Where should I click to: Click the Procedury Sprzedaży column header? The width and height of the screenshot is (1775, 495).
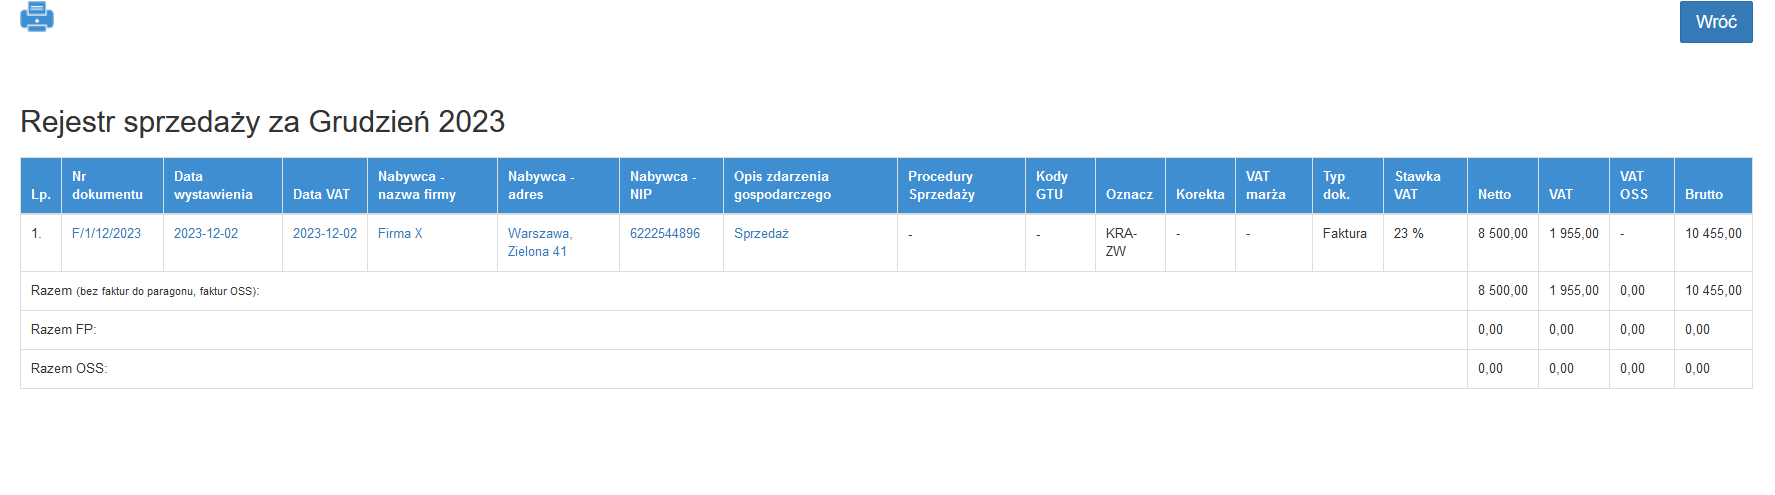point(941,185)
